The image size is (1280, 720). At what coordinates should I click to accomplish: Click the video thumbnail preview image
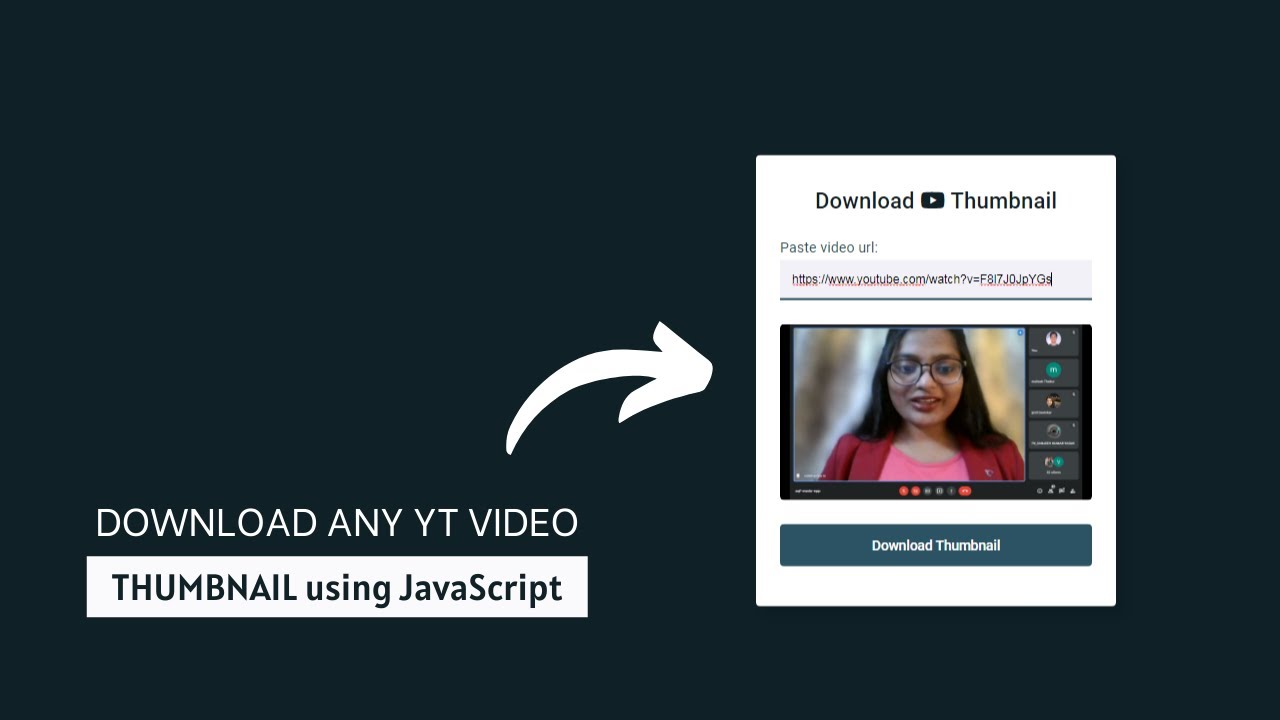point(935,412)
